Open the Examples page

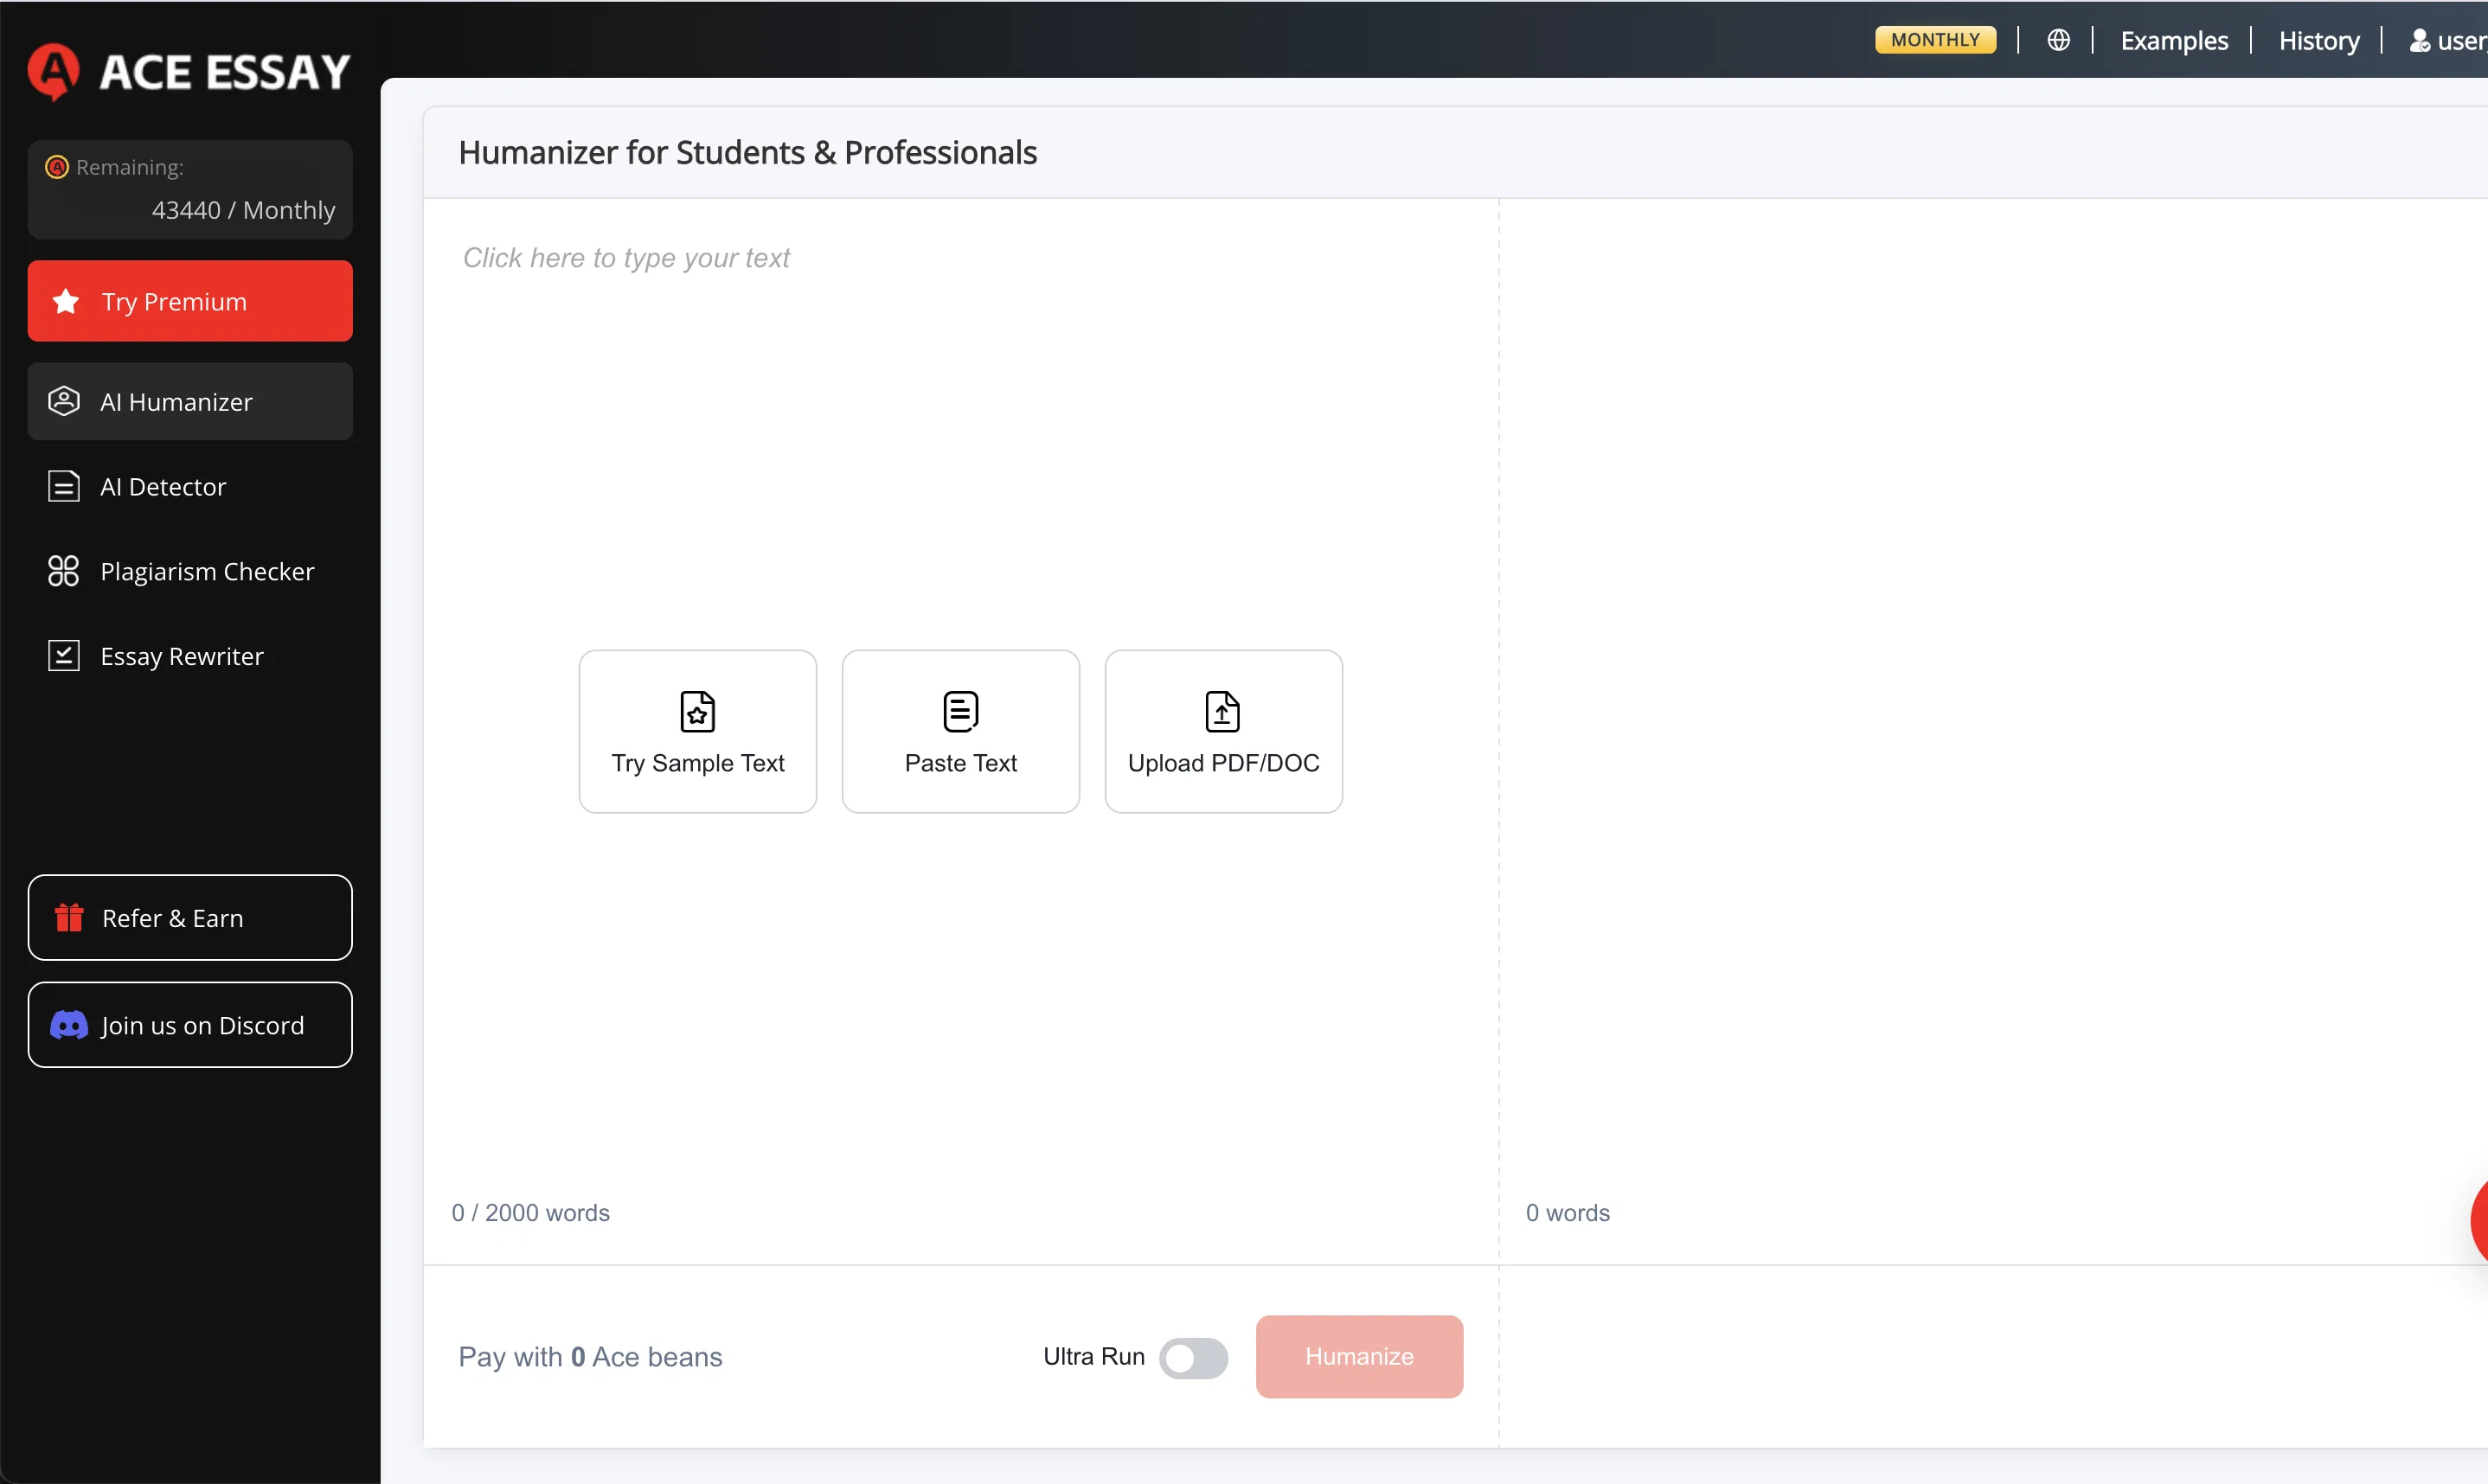pos(2174,40)
